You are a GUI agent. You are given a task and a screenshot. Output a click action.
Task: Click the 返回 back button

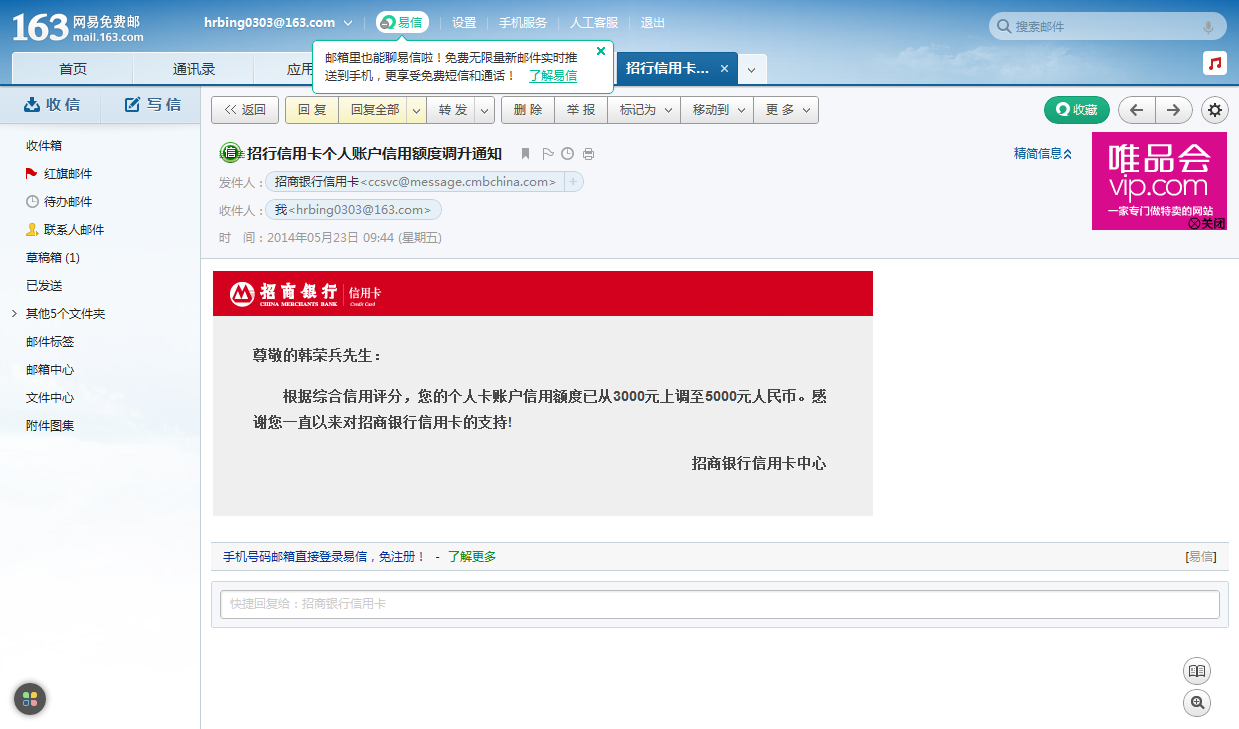245,110
